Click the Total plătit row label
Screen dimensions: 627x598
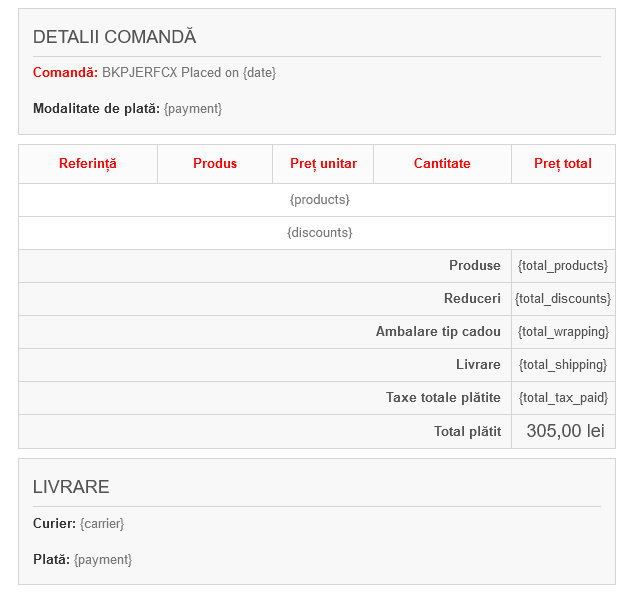(x=467, y=431)
